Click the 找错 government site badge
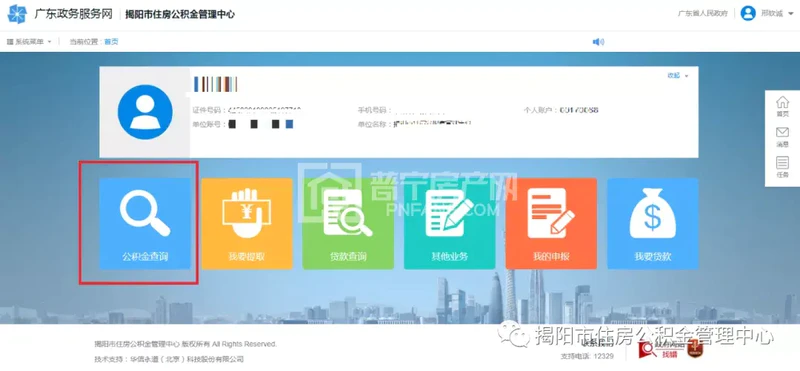The height and width of the screenshot is (371, 800). (x=662, y=350)
